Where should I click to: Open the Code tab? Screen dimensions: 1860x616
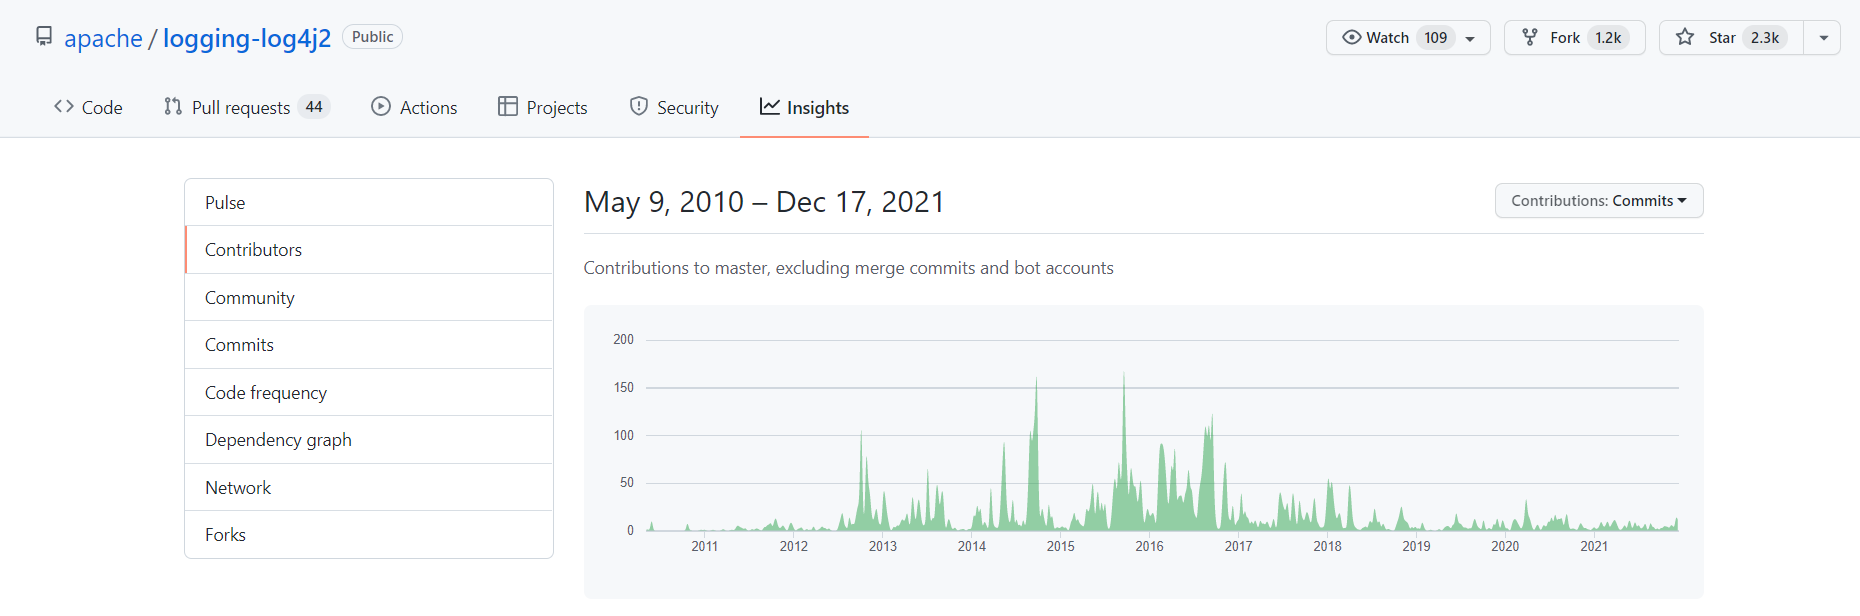88,107
